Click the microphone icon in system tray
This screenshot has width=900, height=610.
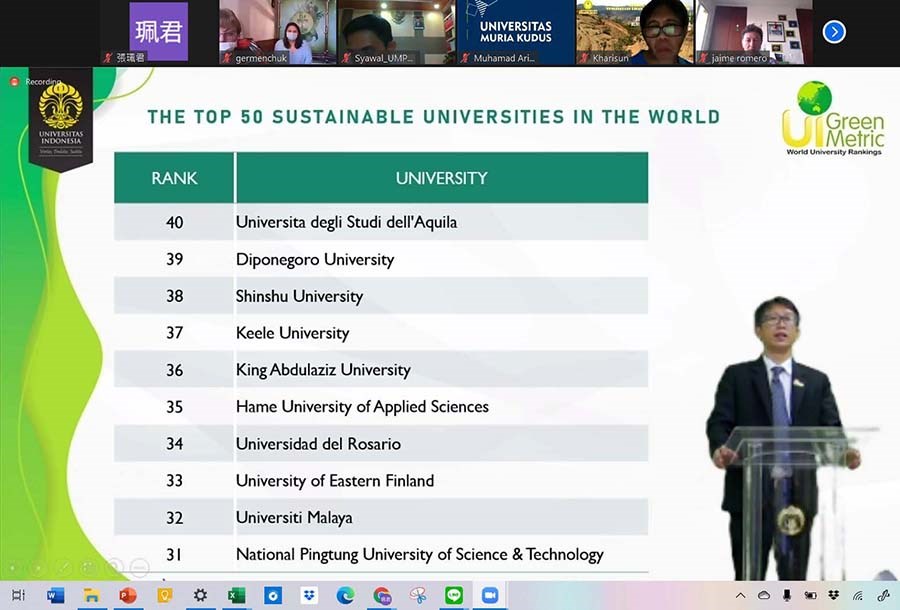(787, 596)
